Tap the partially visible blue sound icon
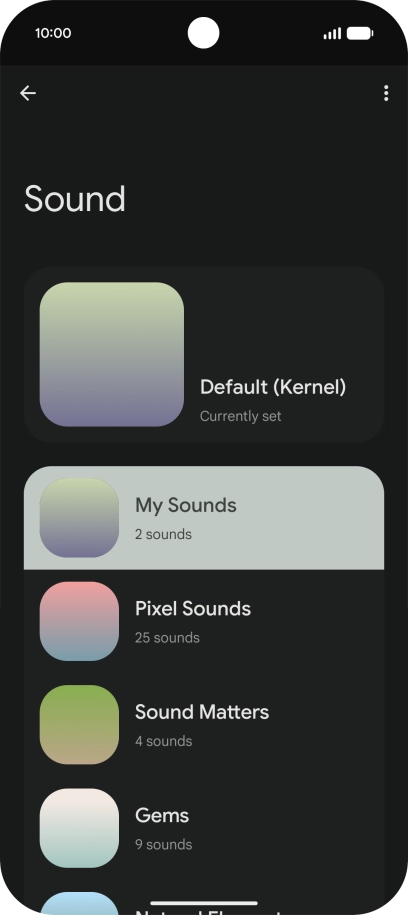 click(x=79, y=903)
